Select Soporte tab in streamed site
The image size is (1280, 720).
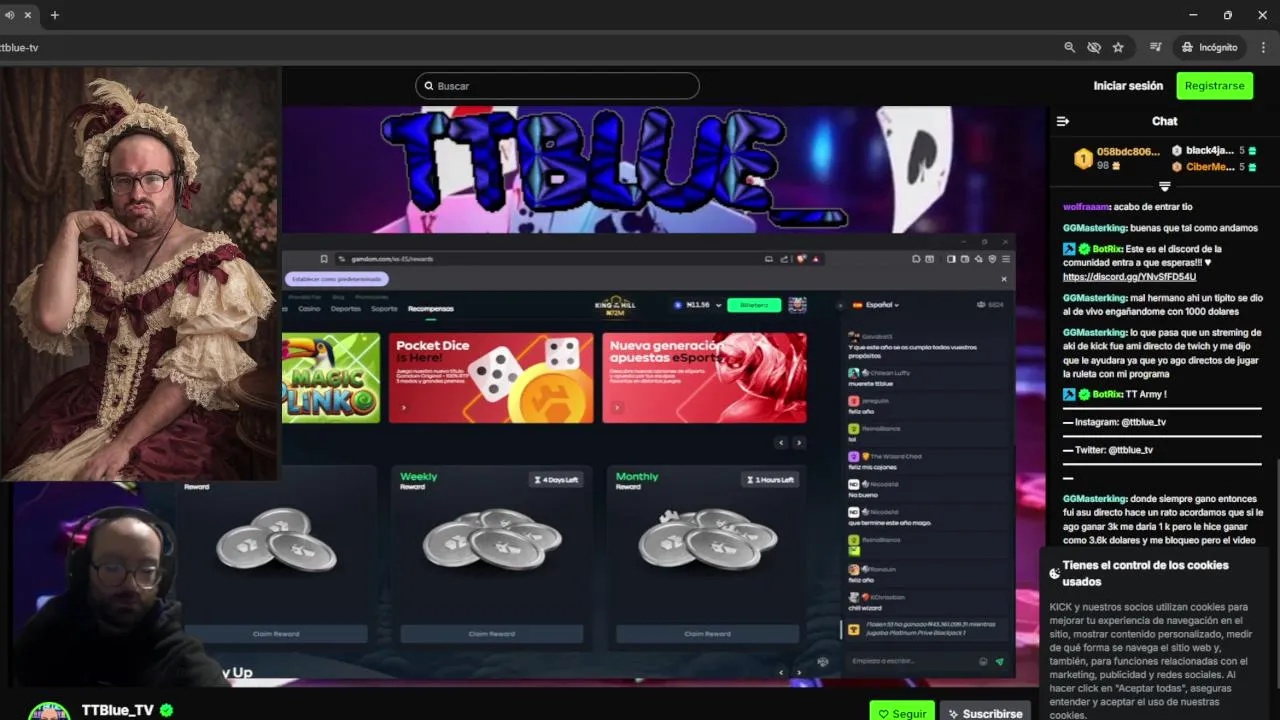pos(384,309)
